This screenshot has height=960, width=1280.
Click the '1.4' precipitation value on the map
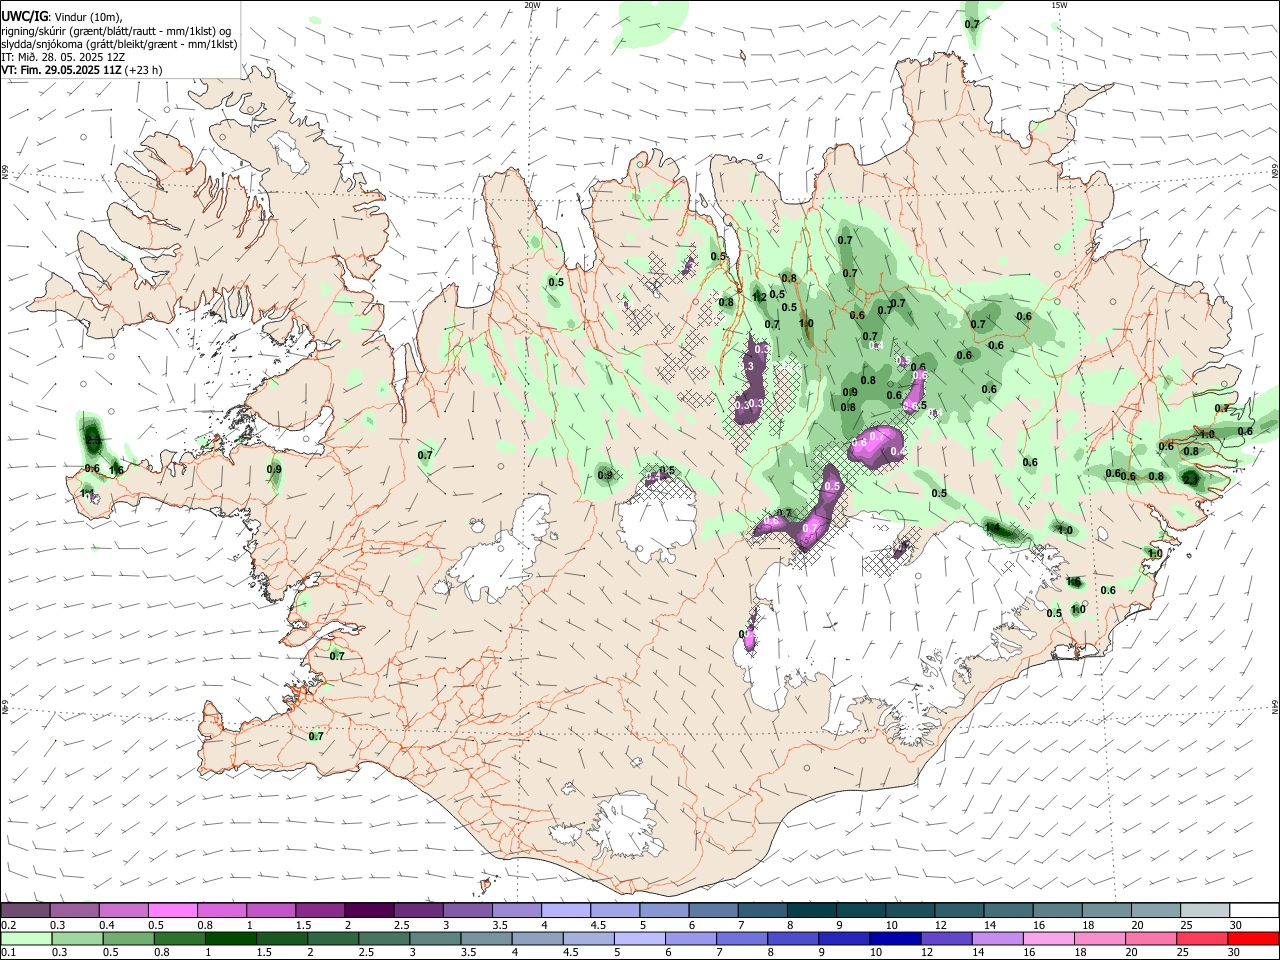(x=992, y=527)
